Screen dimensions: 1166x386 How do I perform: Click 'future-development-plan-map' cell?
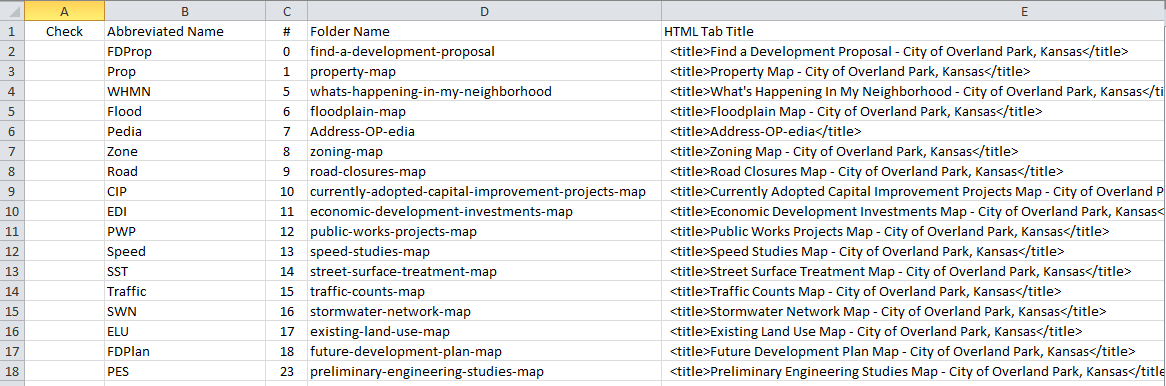(484, 352)
